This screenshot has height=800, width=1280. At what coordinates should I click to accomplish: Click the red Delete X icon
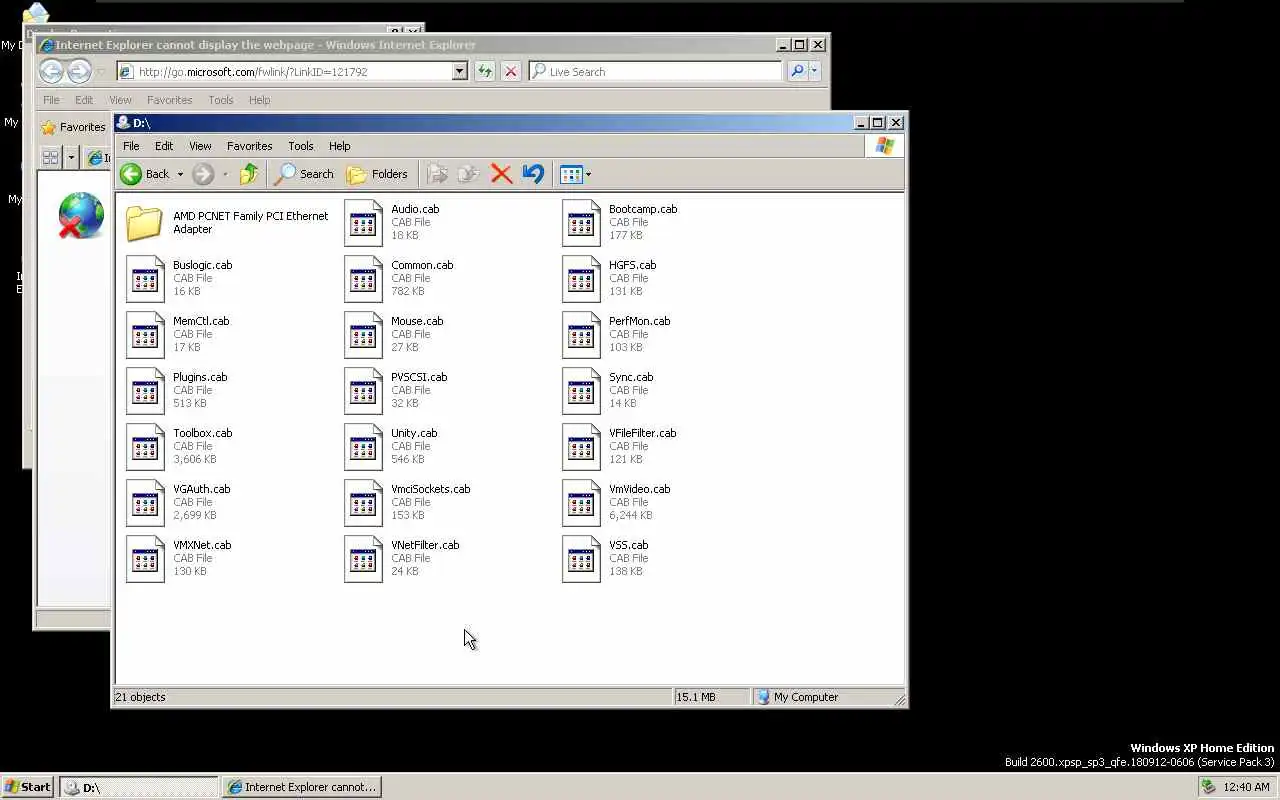pos(501,174)
